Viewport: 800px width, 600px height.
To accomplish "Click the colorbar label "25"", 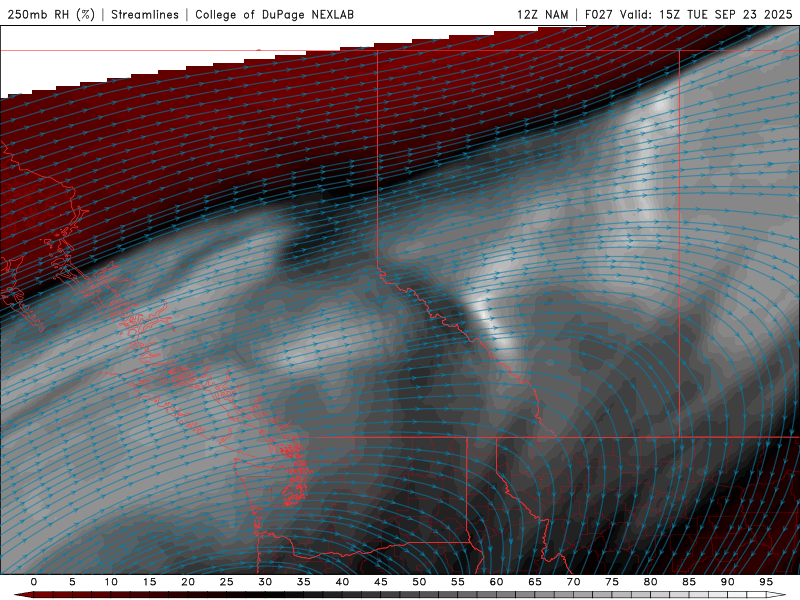I will click(227, 582).
